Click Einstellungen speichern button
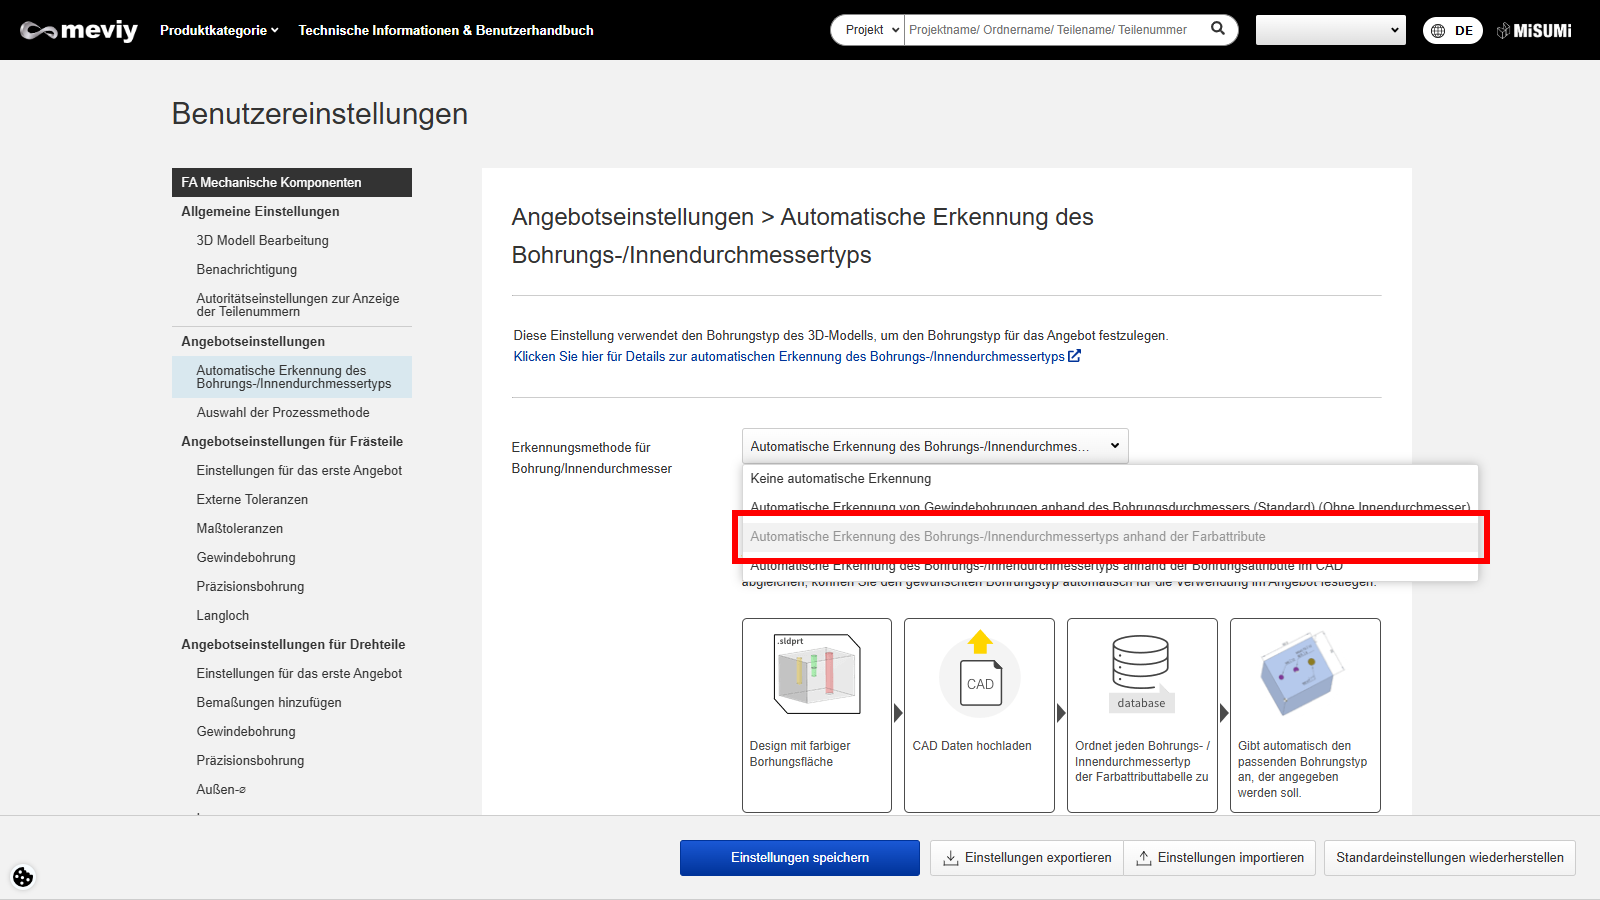1600x900 pixels. point(799,858)
